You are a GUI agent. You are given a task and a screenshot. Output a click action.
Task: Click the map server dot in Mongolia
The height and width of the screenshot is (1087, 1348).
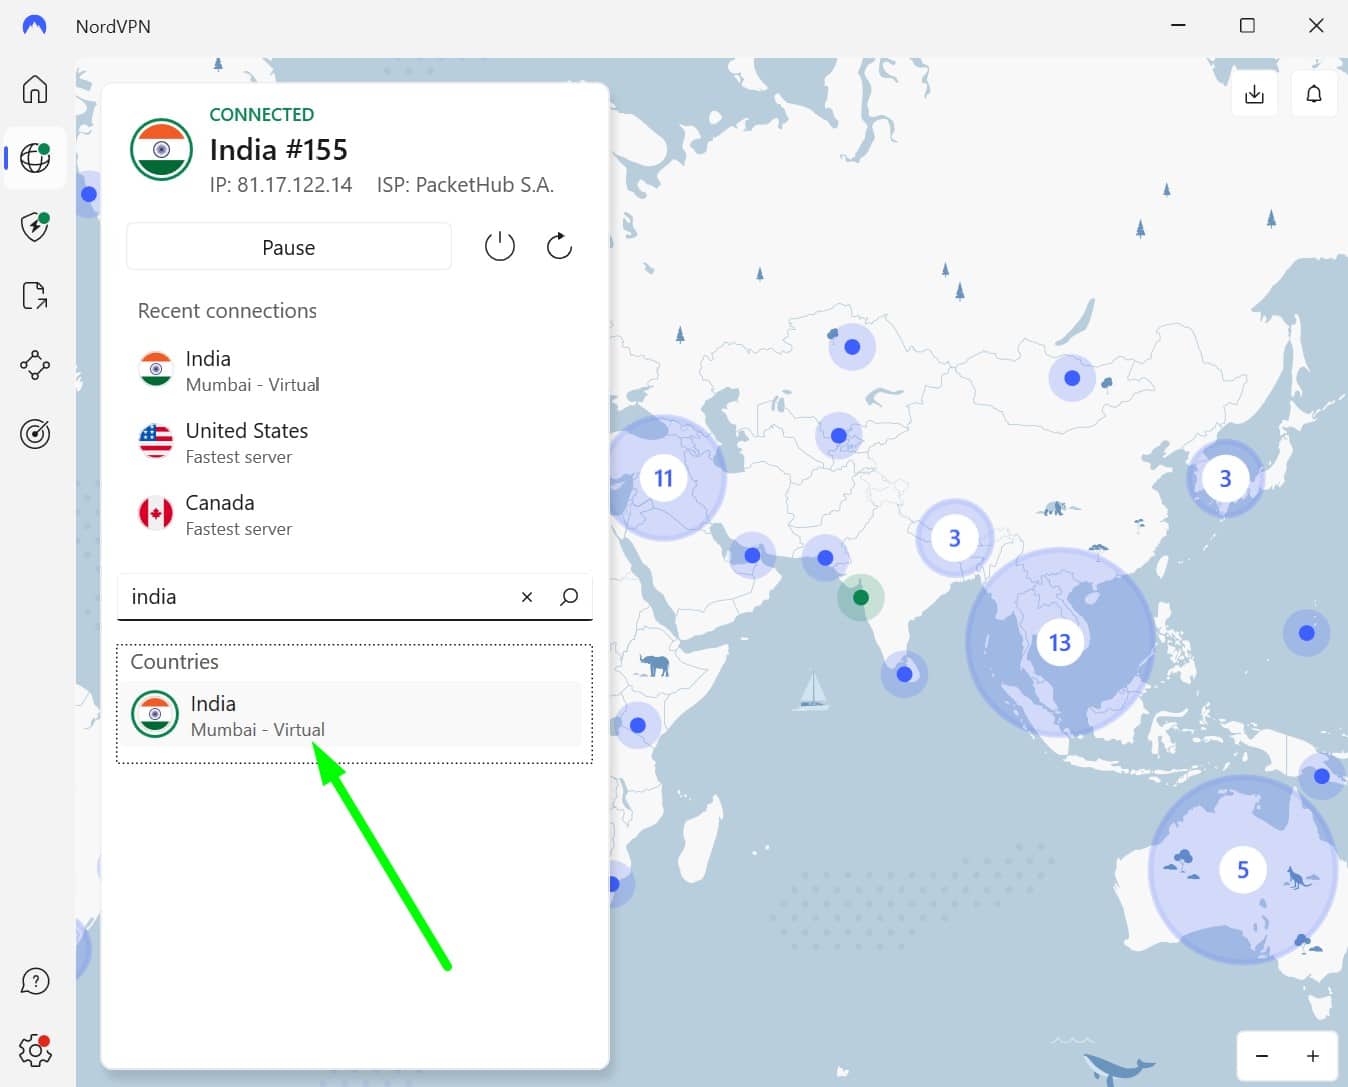click(1072, 378)
